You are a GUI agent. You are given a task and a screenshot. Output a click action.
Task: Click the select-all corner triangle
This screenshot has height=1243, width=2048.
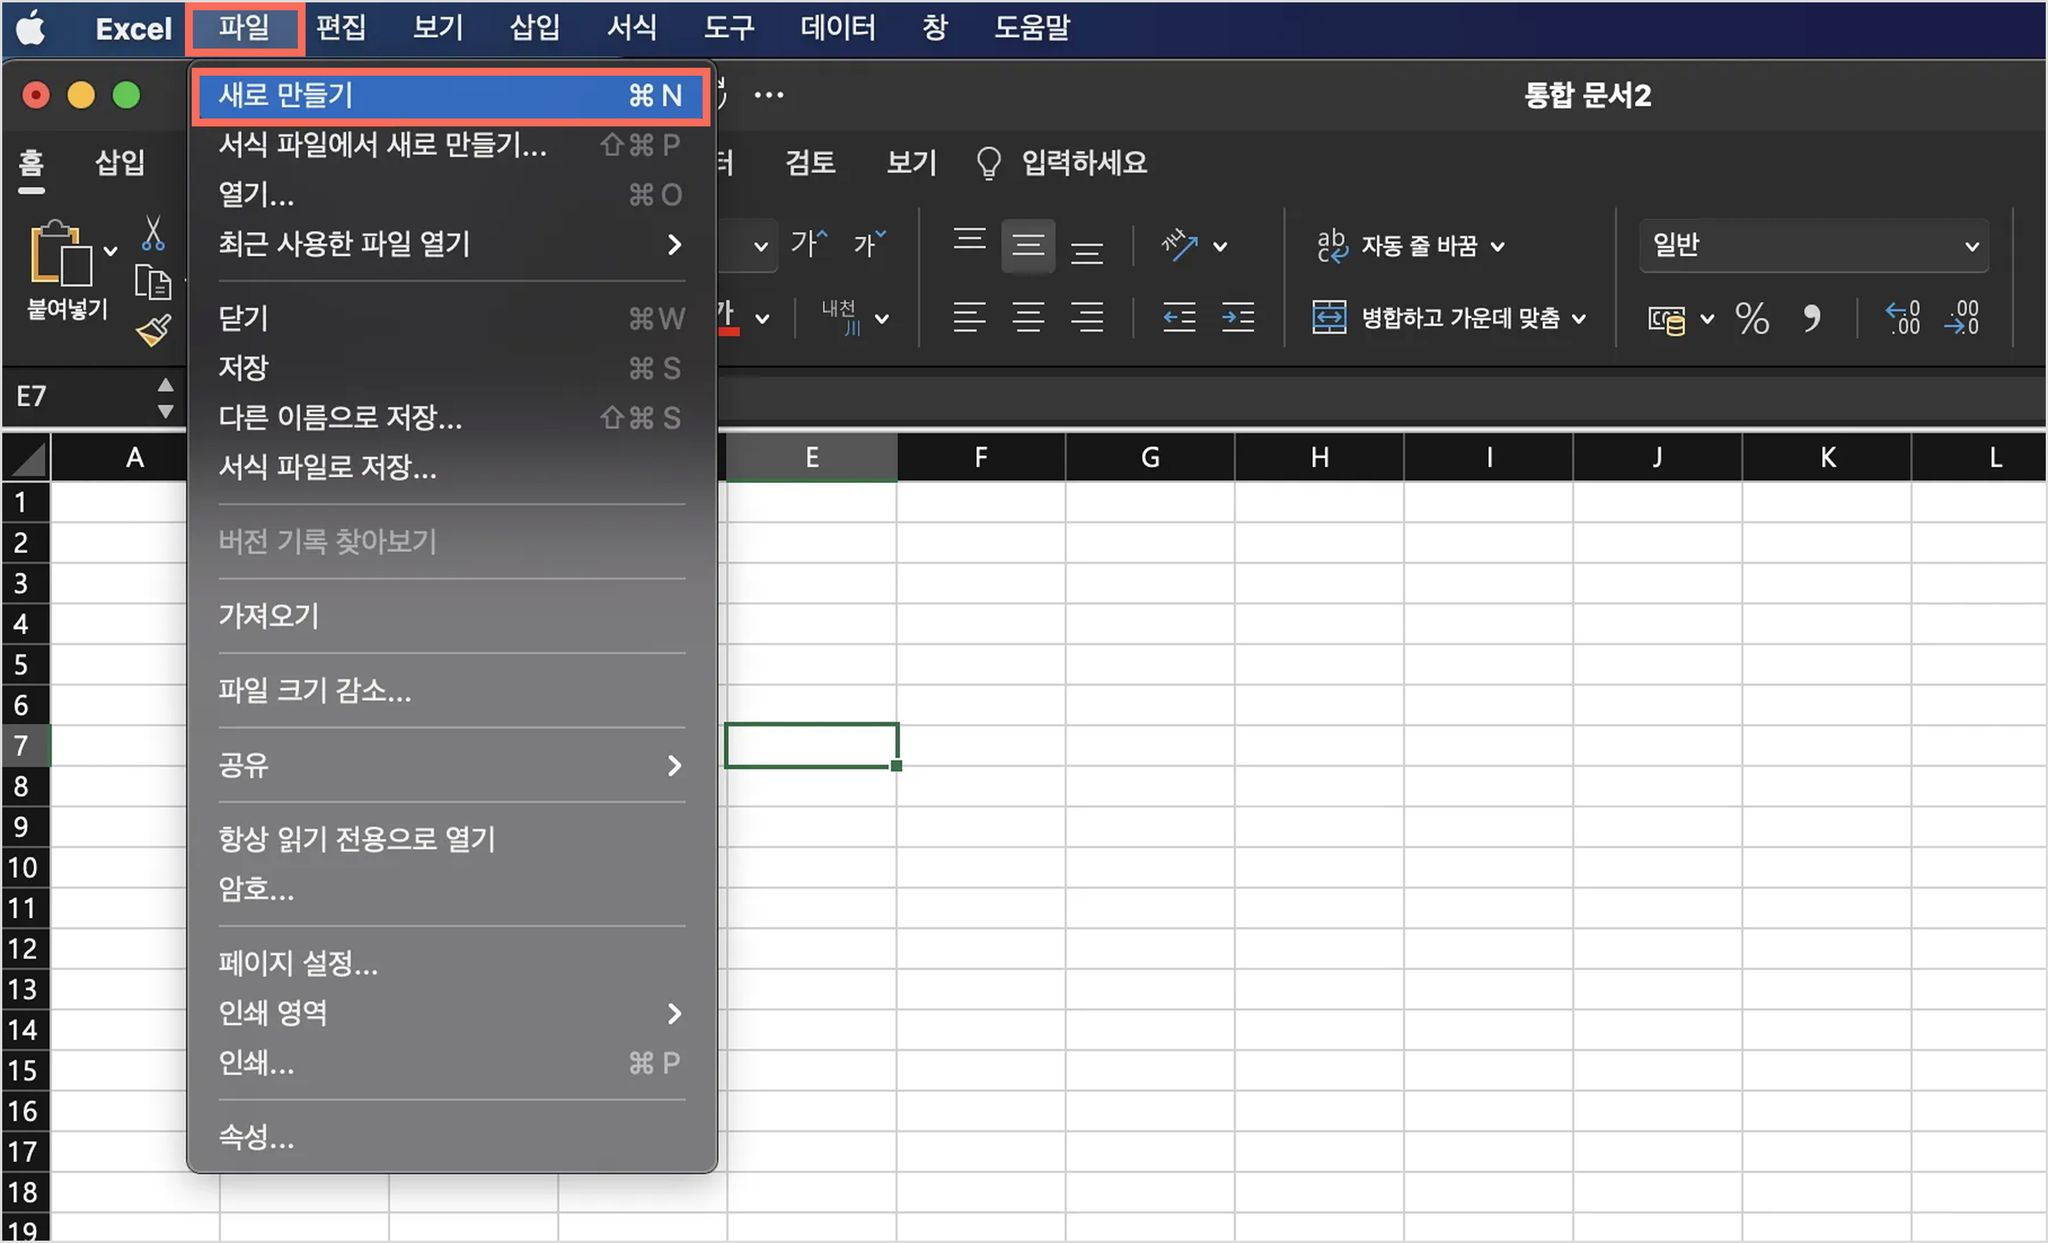point(27,458)
